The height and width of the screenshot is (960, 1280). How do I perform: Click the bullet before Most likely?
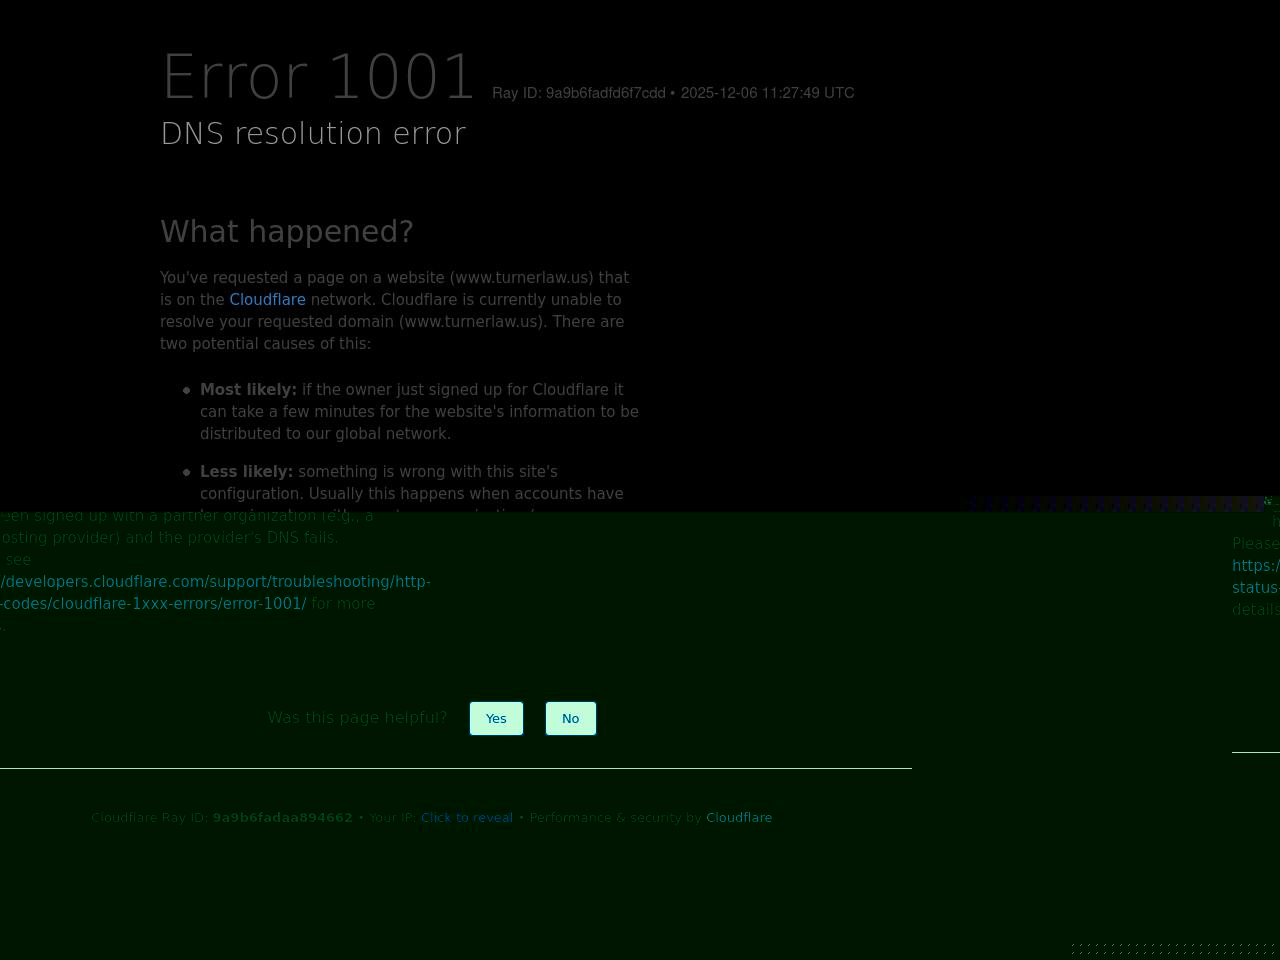[x=187, y=390]
